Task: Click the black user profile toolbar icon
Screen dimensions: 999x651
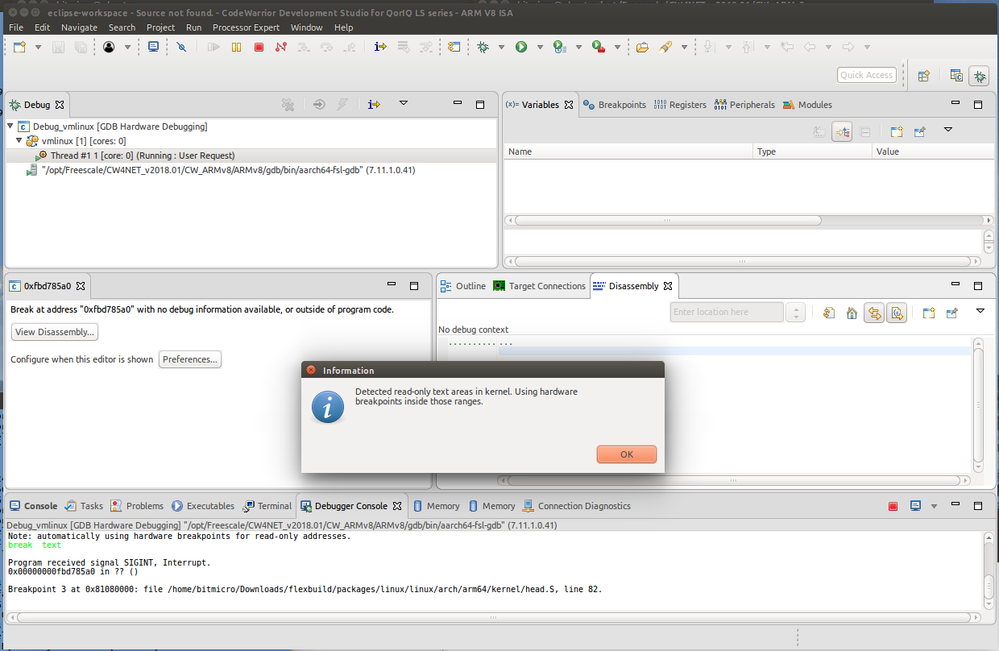Action: (x=109, y=47)
